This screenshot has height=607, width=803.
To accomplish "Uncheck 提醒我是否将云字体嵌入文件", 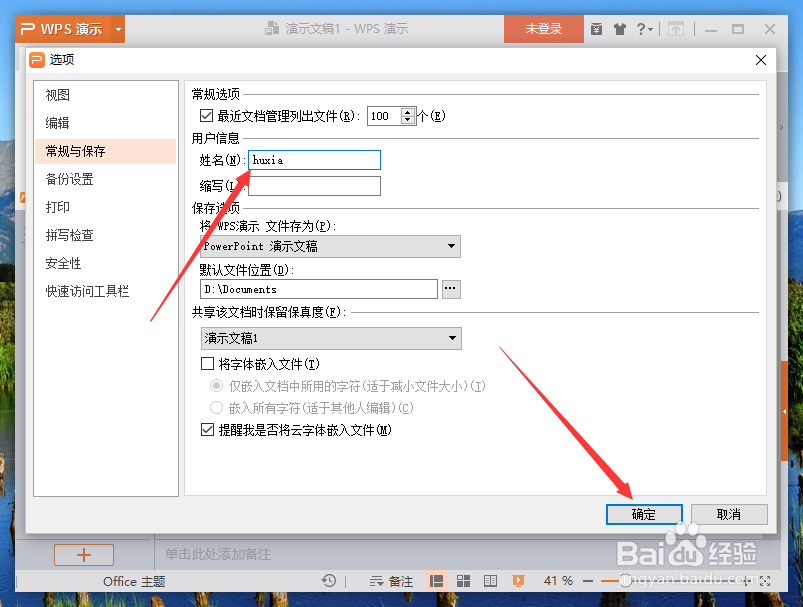I will (207, 428).
